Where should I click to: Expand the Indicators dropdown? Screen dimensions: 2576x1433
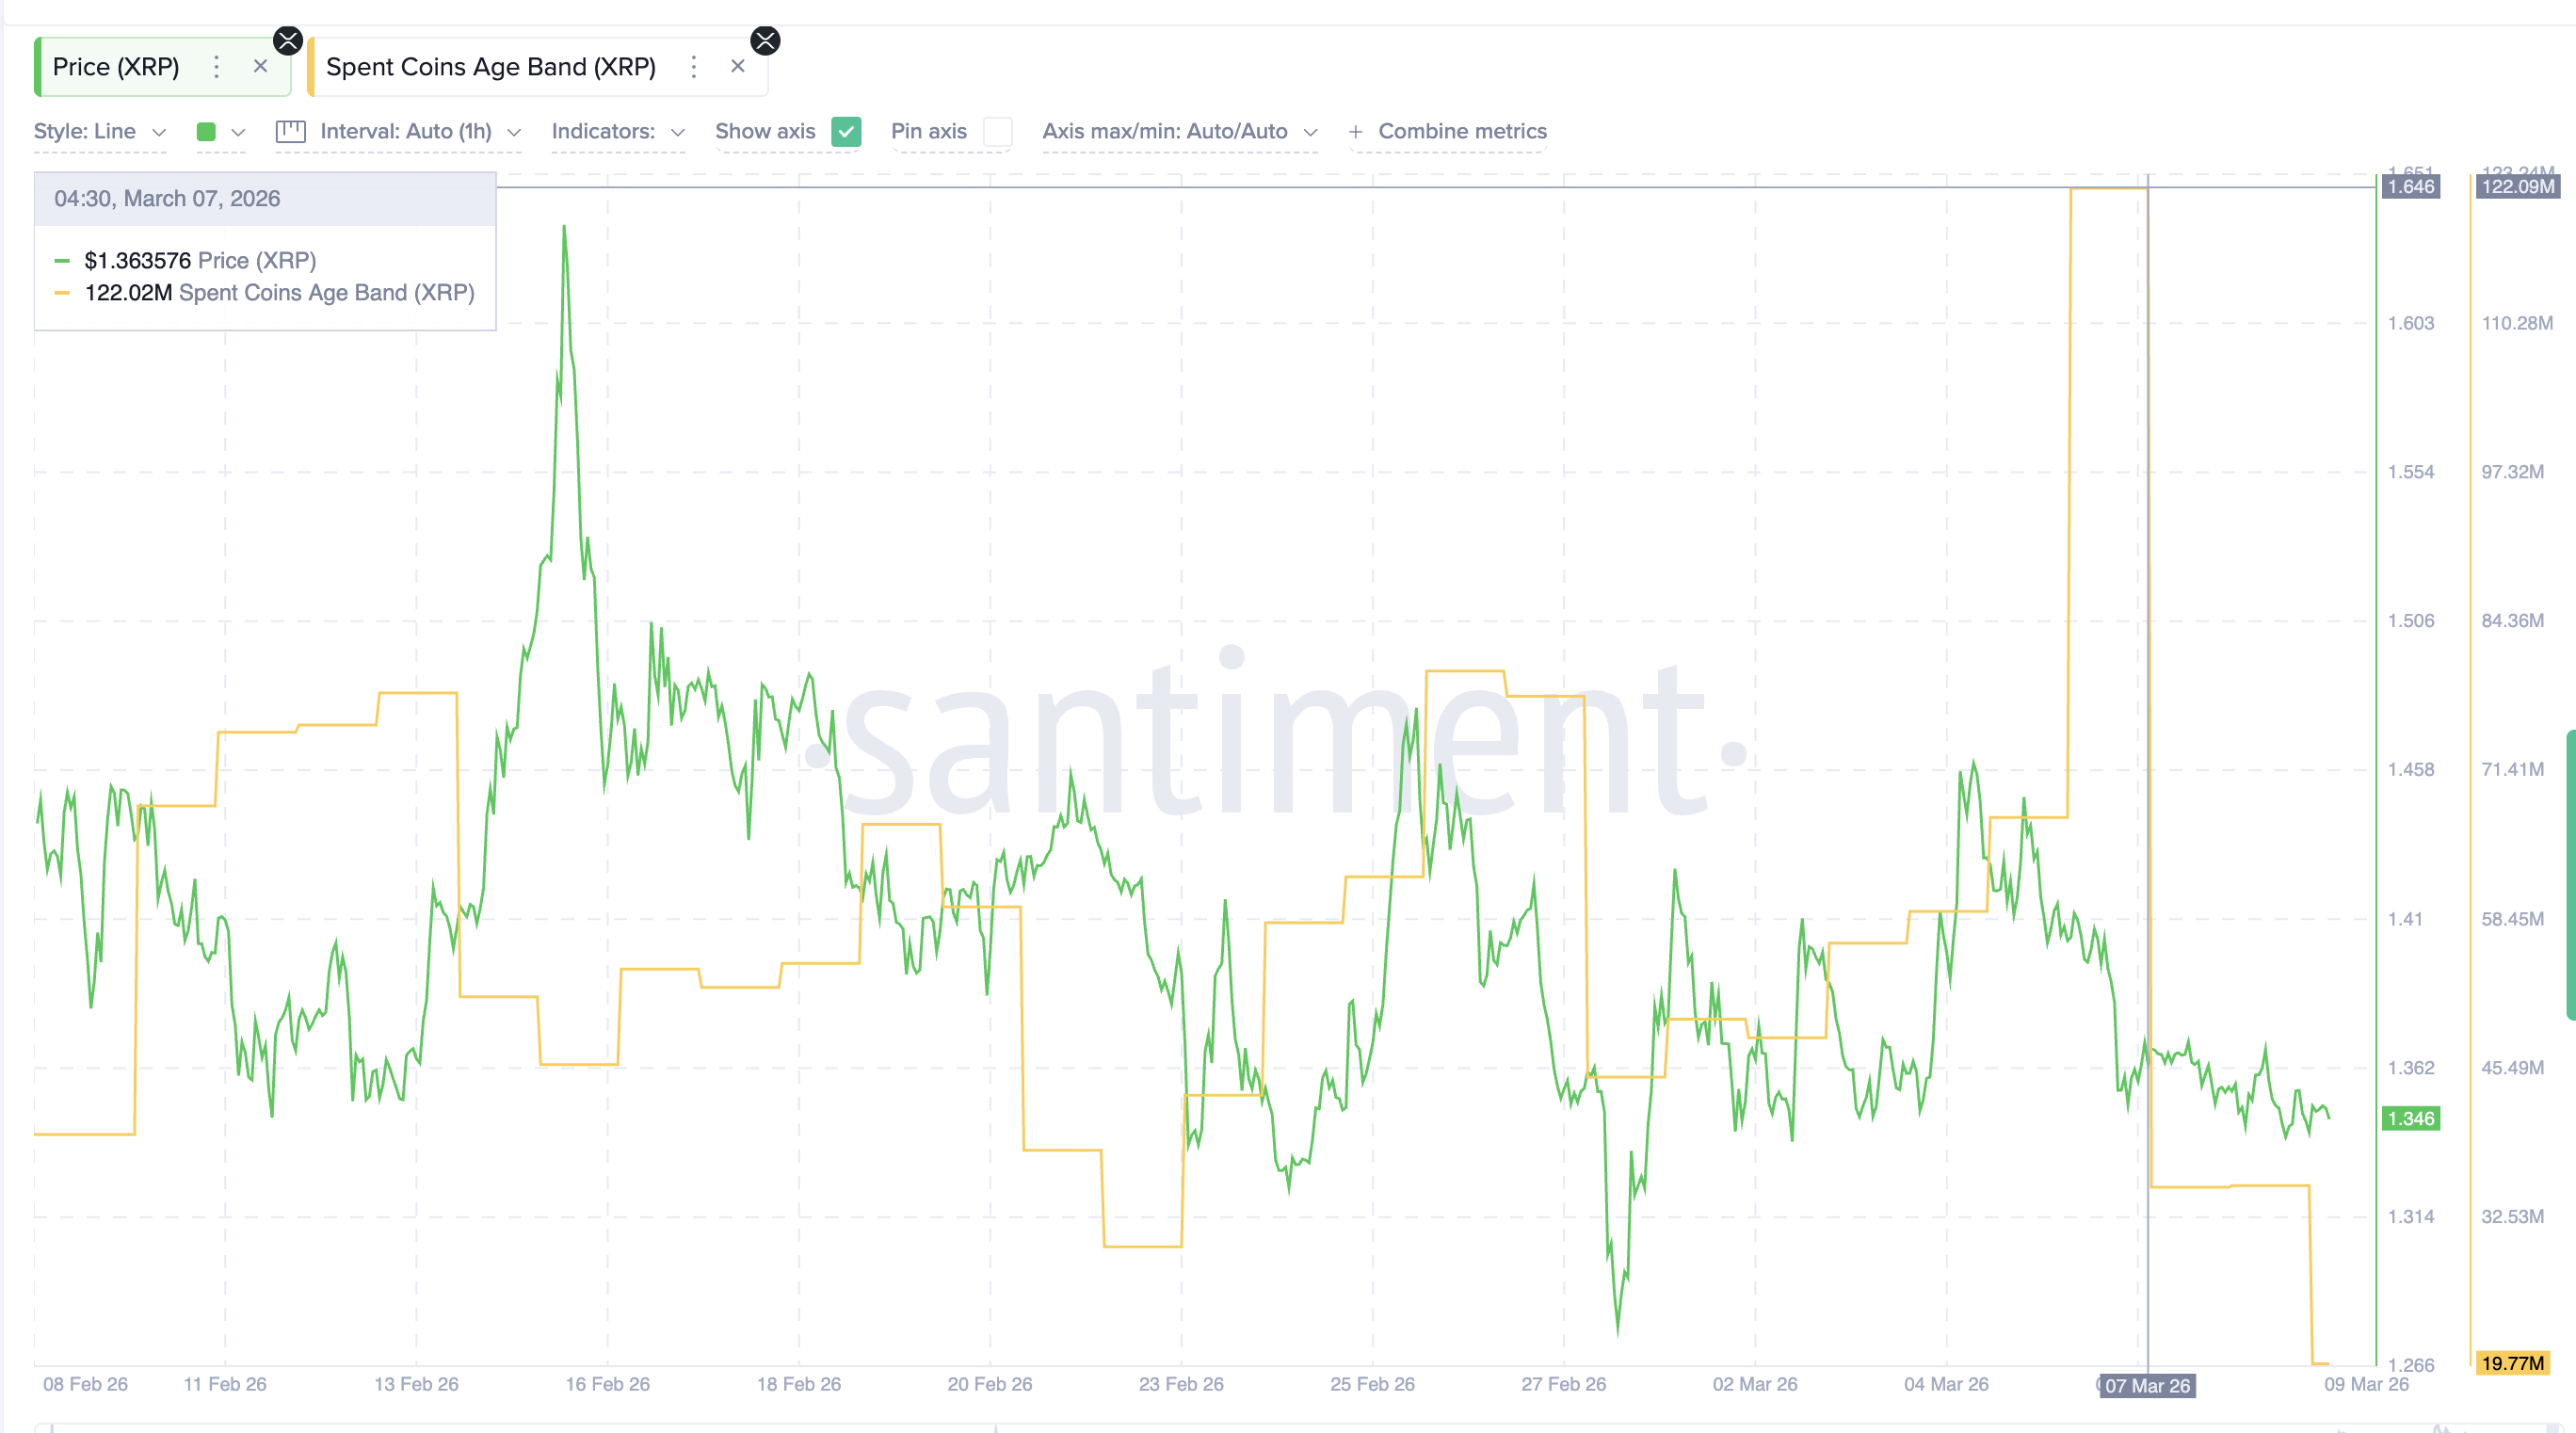coord(616,131)
